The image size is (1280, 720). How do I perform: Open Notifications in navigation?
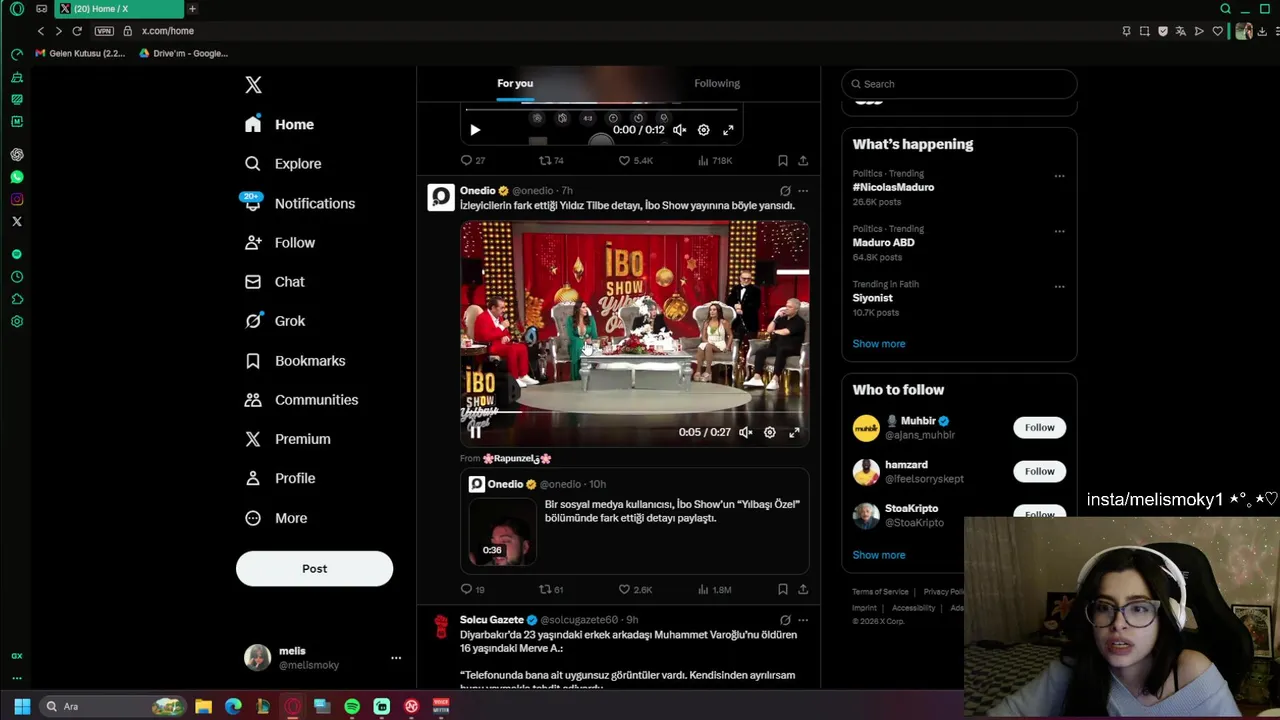click(300, 203)
